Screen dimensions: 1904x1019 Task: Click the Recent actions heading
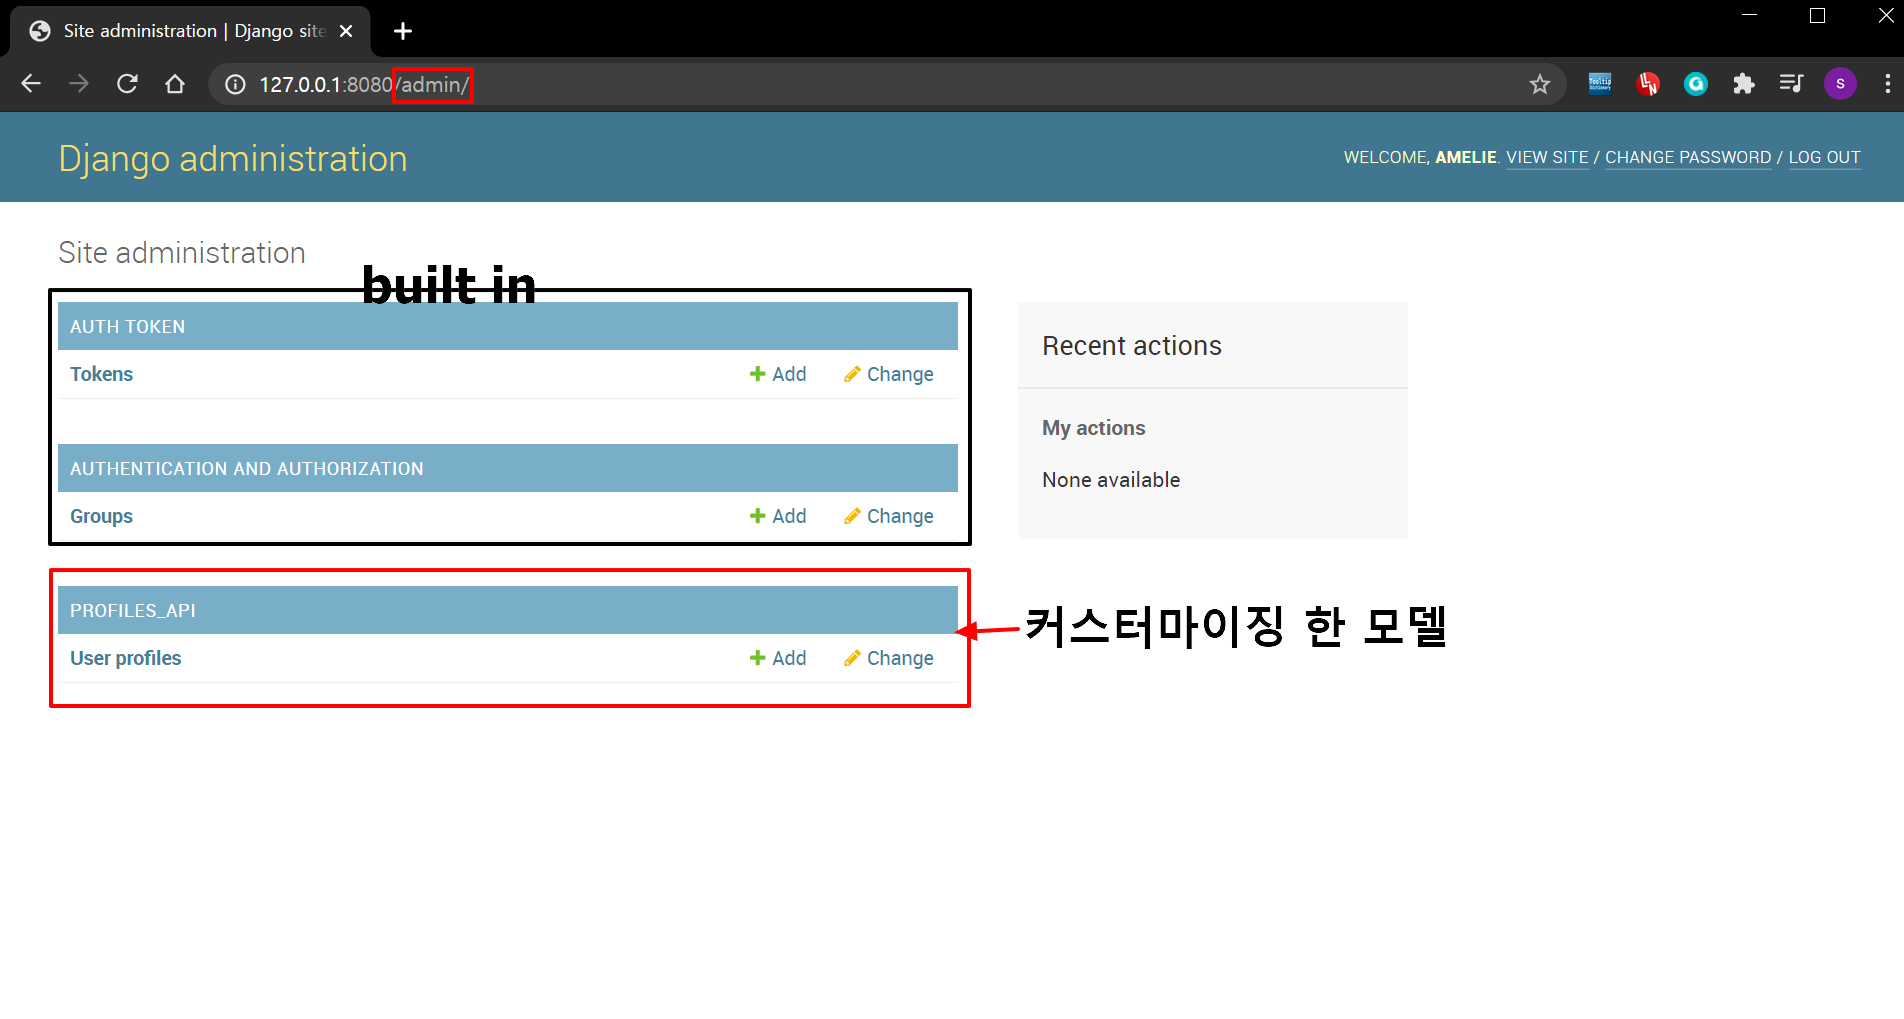[1132, 346]
